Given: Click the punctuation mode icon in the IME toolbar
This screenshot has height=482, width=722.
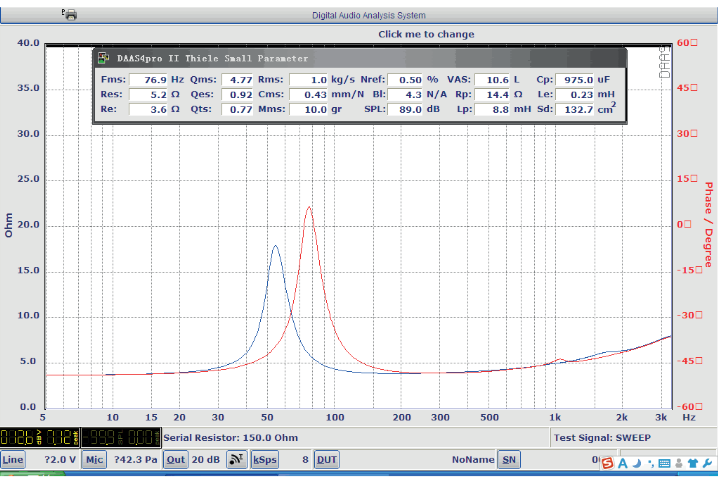Looking at the screenshot, I should pos(651,463).
